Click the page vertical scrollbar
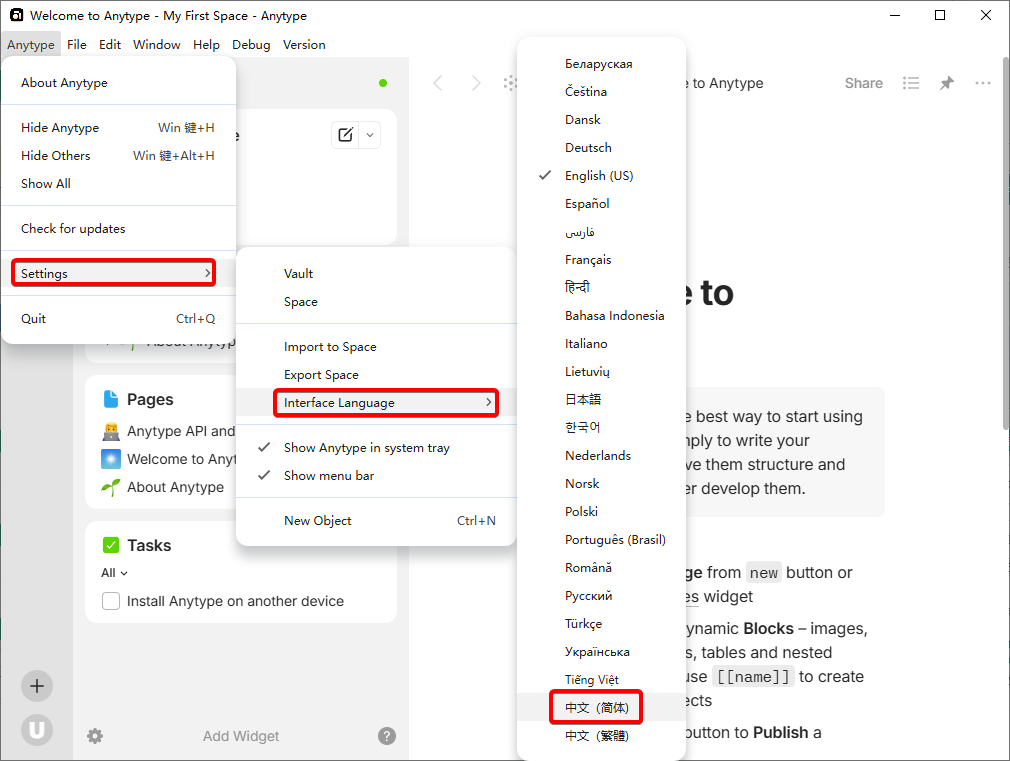The image size is (1010, 761). tap(1005, 244)
